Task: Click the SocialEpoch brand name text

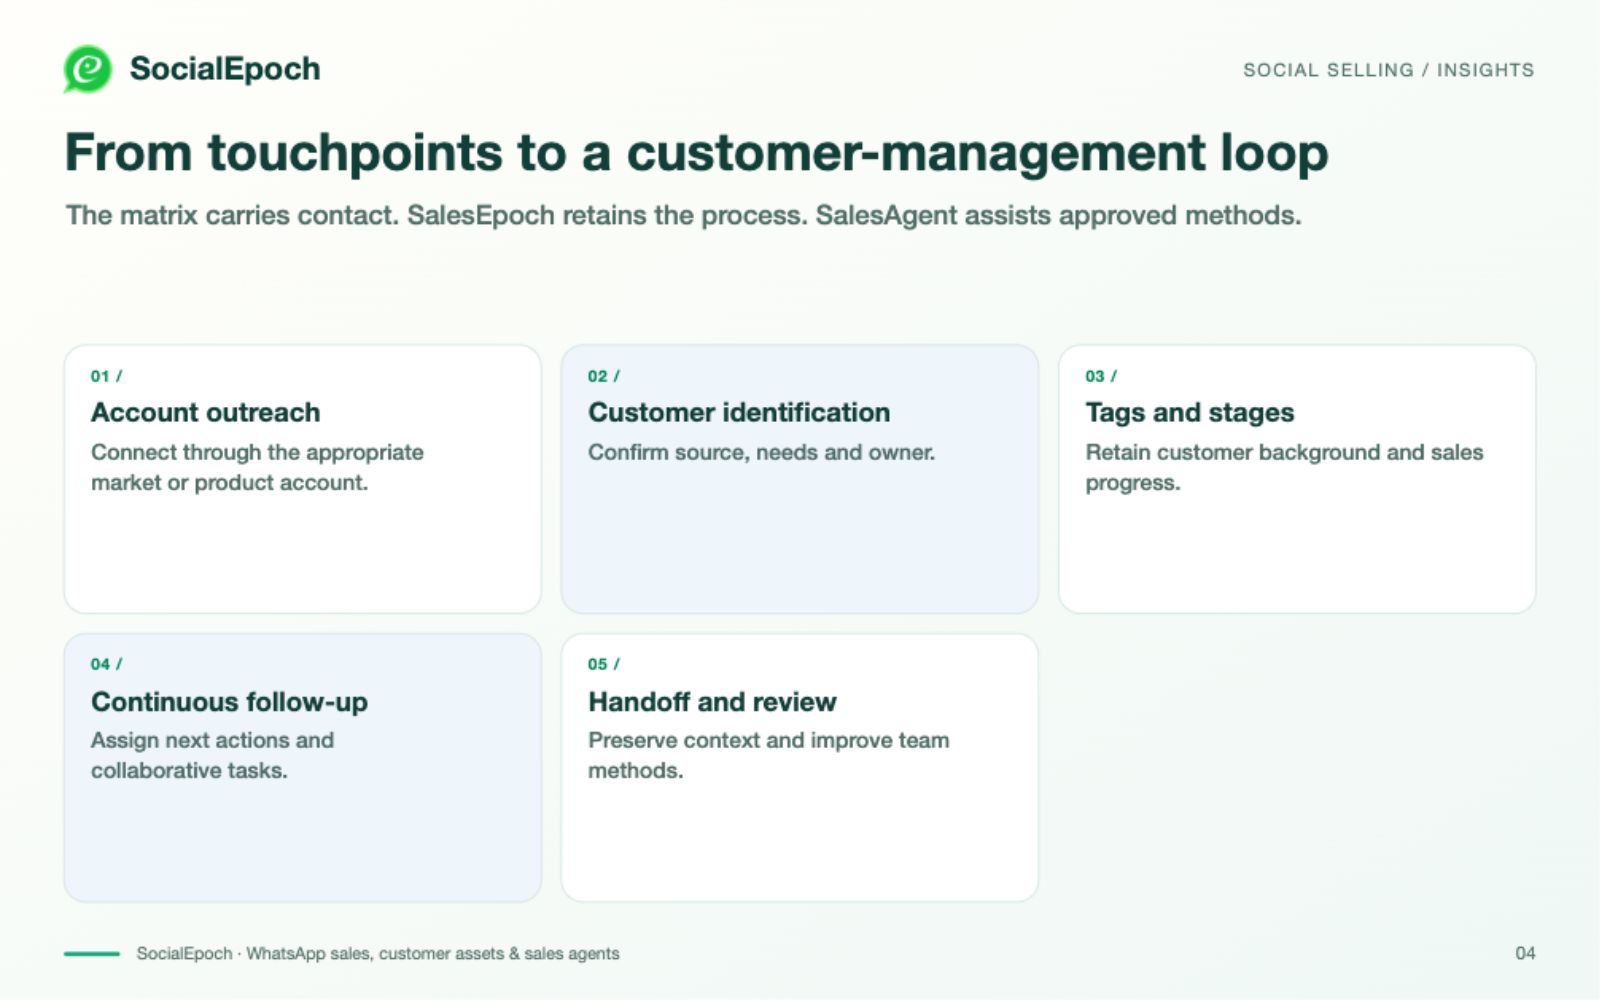Action: 225,69
